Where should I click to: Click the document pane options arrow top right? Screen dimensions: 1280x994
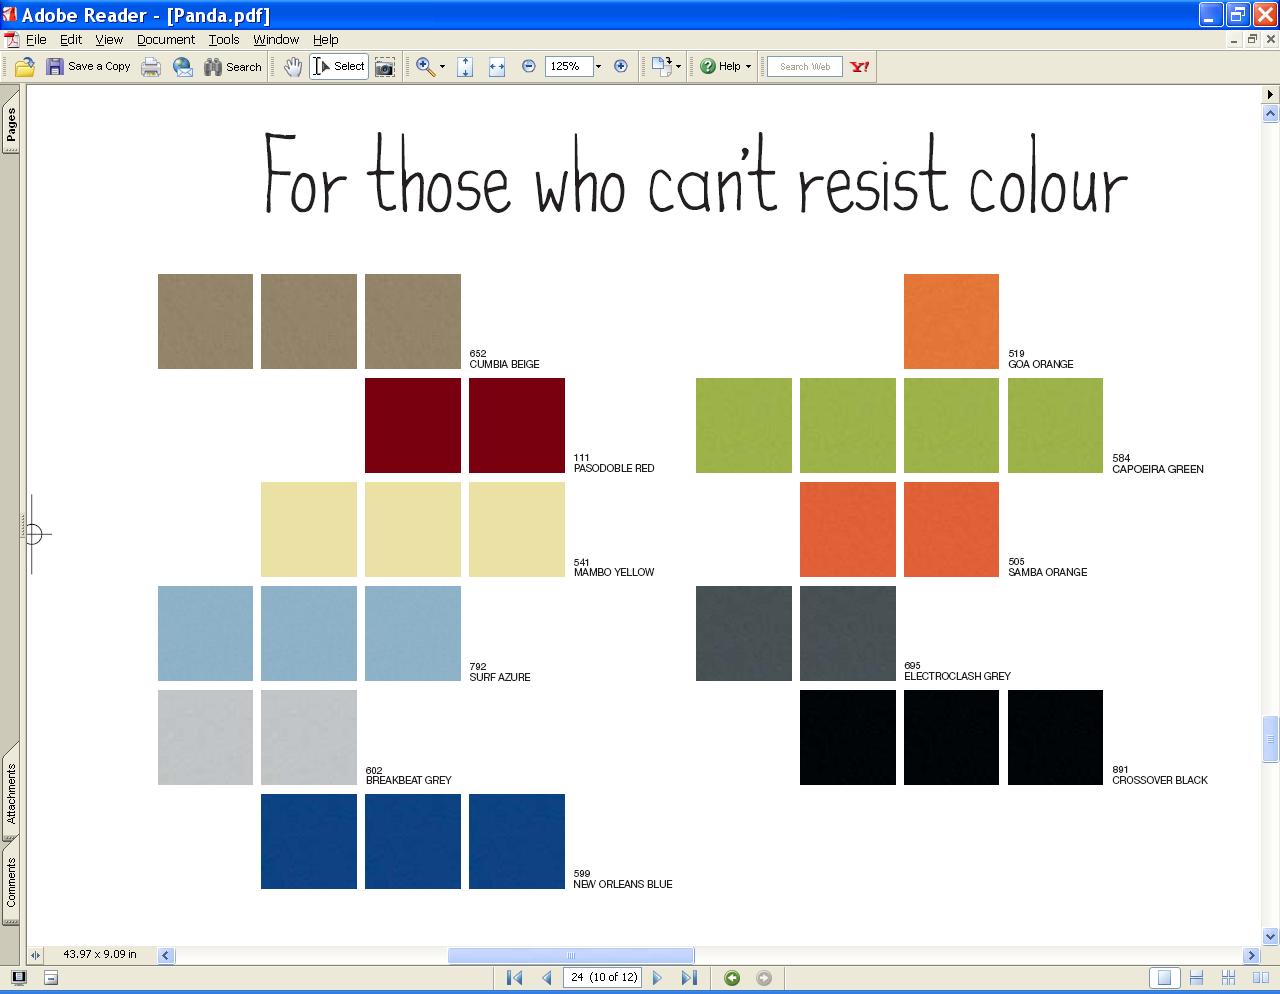point(1271,94)
